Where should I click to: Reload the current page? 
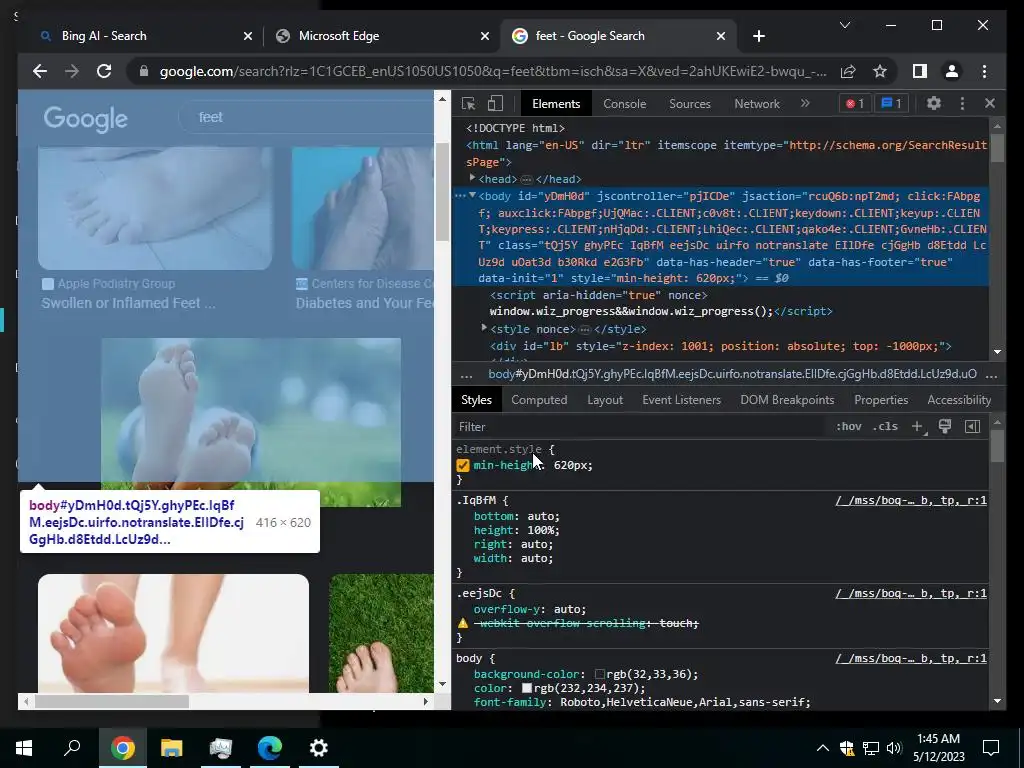tap(104, 71)
